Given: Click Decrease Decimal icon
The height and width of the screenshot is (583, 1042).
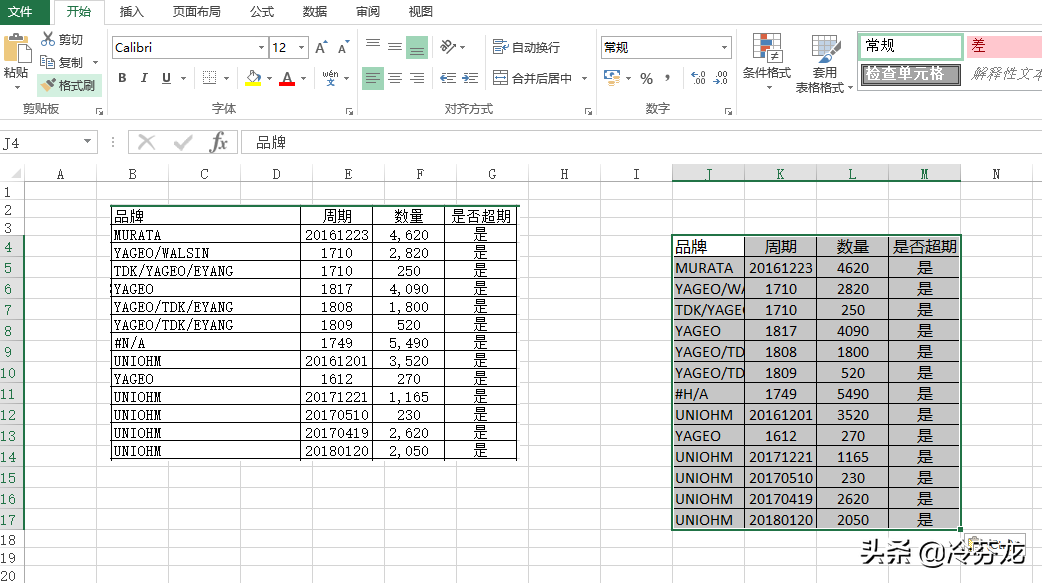Looking at the screenshot, I should pyautogui.click(x=720, y=78).
